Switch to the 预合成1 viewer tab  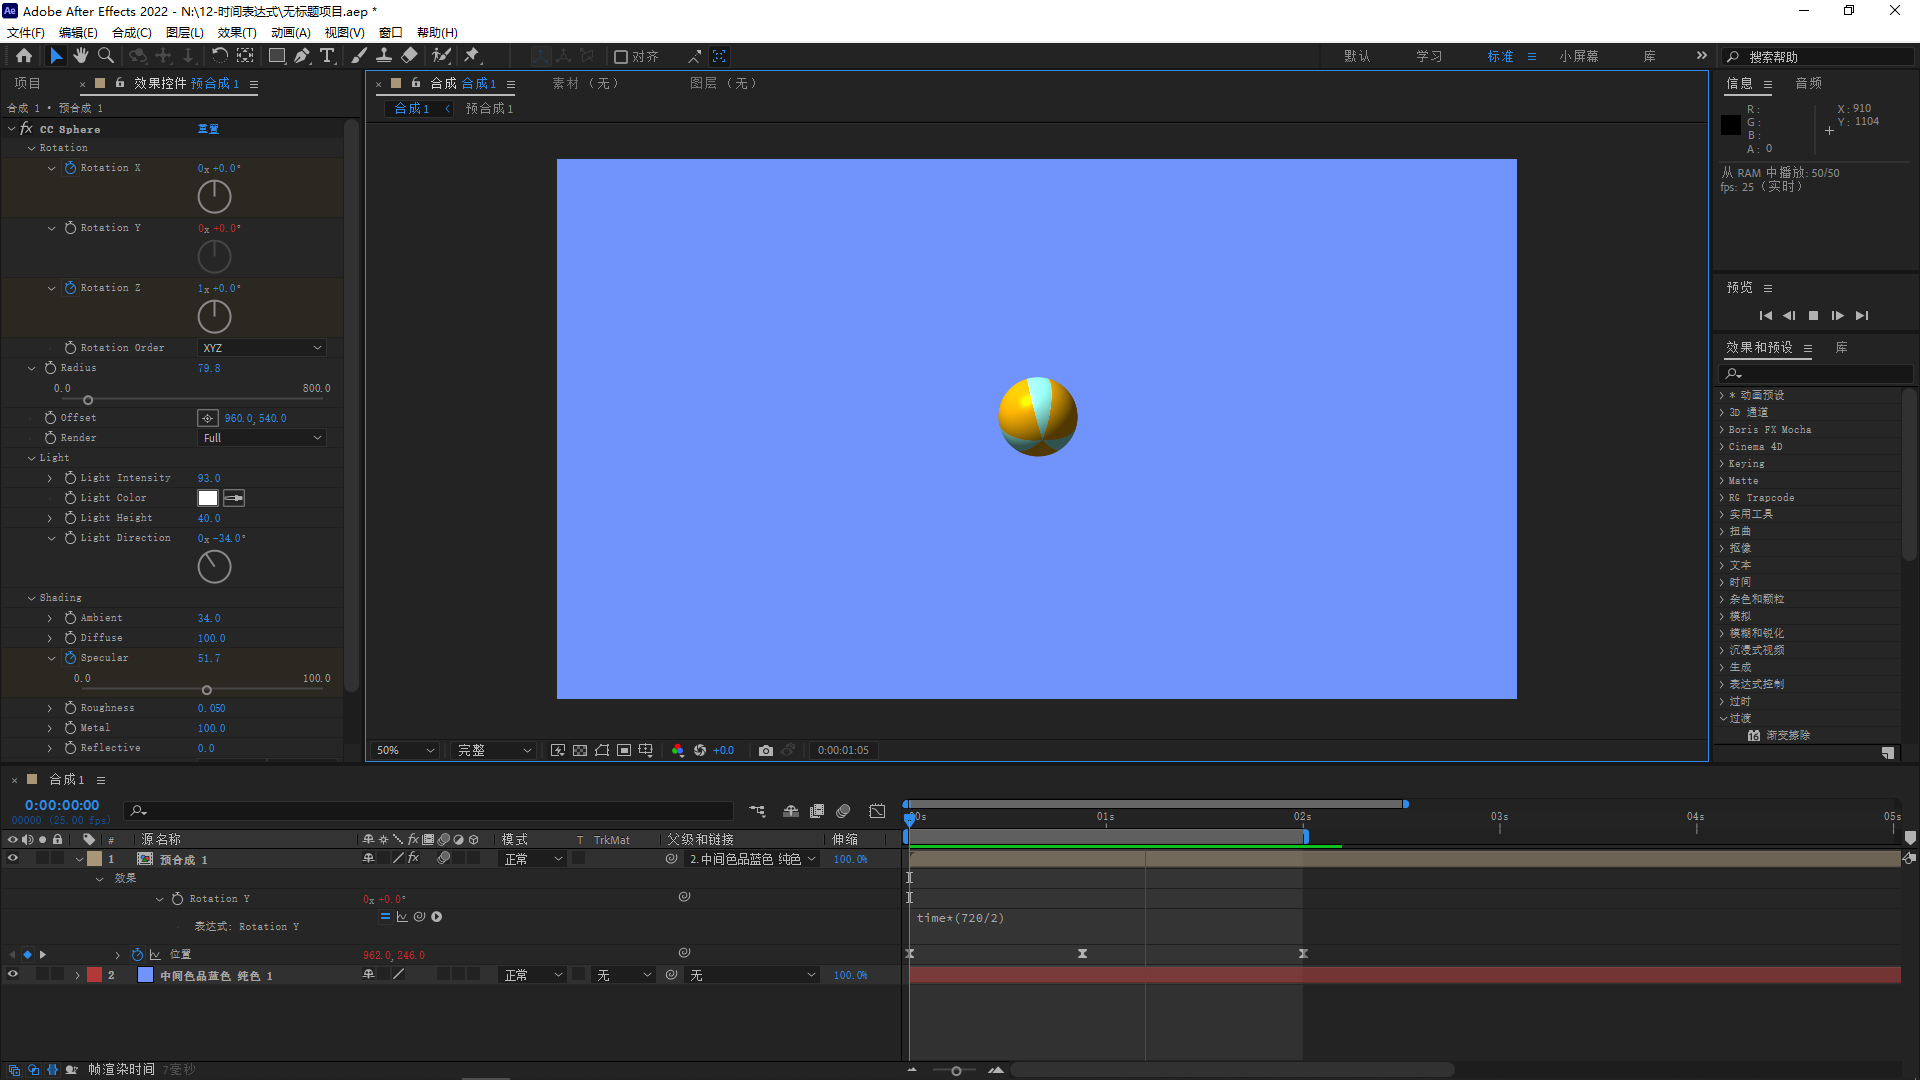click(489, 108)
